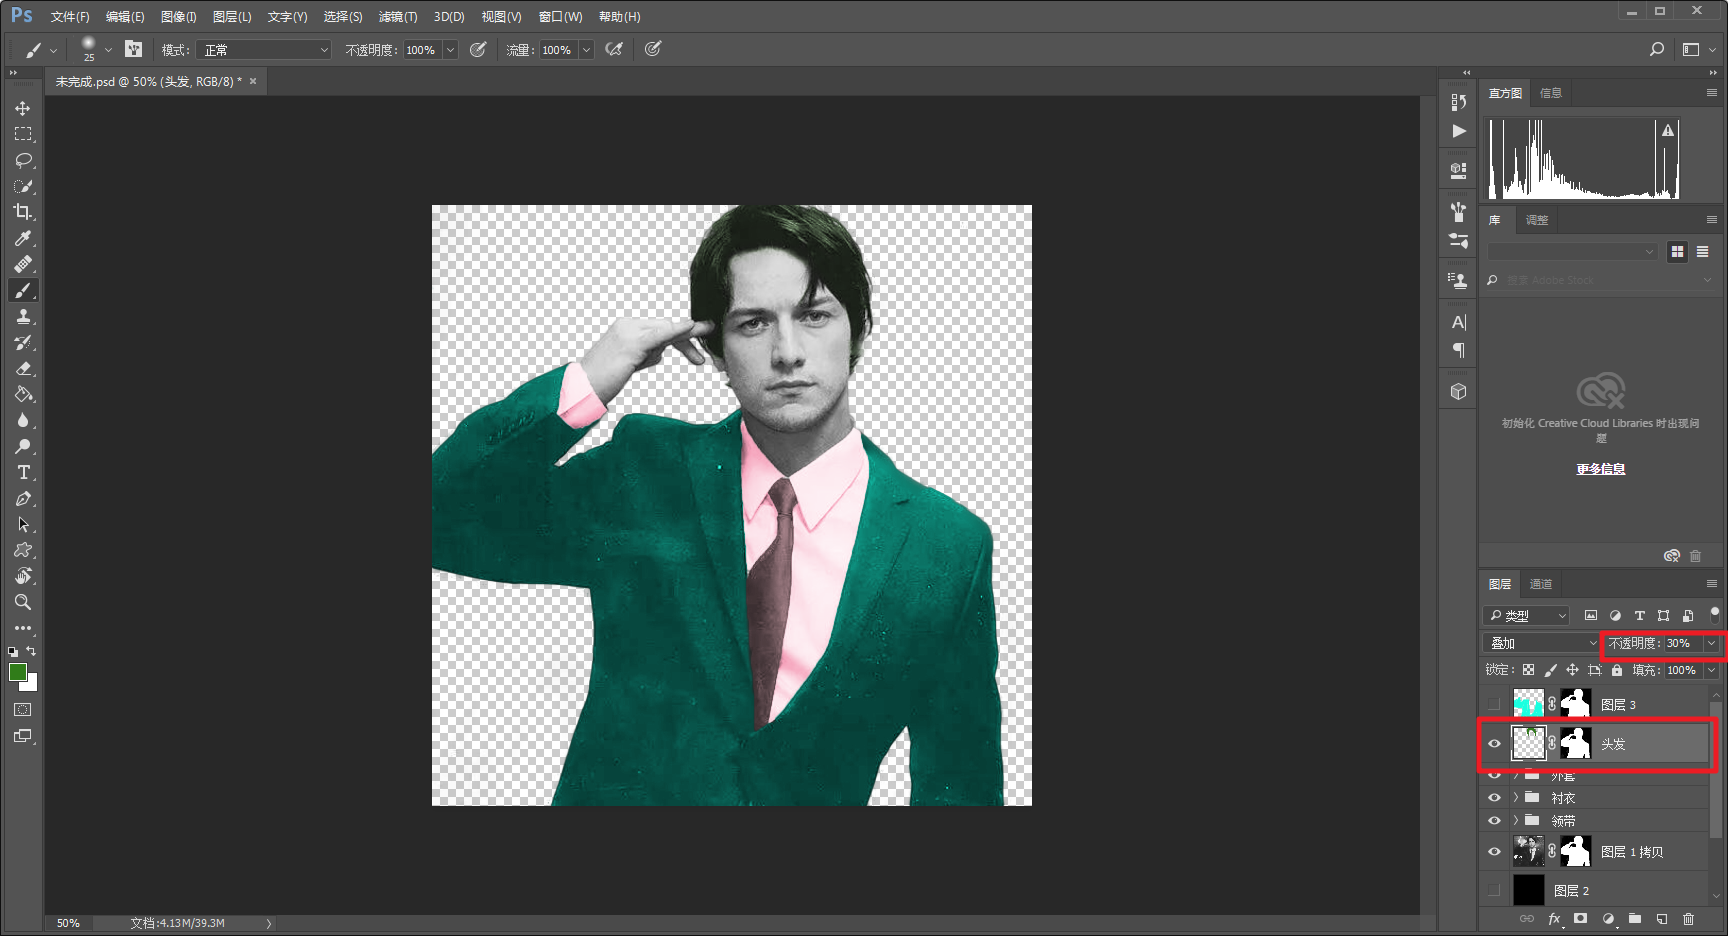This screenshot has width=1728, height=936.
Task: Delete layer with trash icon
Action: click(x=1689, y=919)
